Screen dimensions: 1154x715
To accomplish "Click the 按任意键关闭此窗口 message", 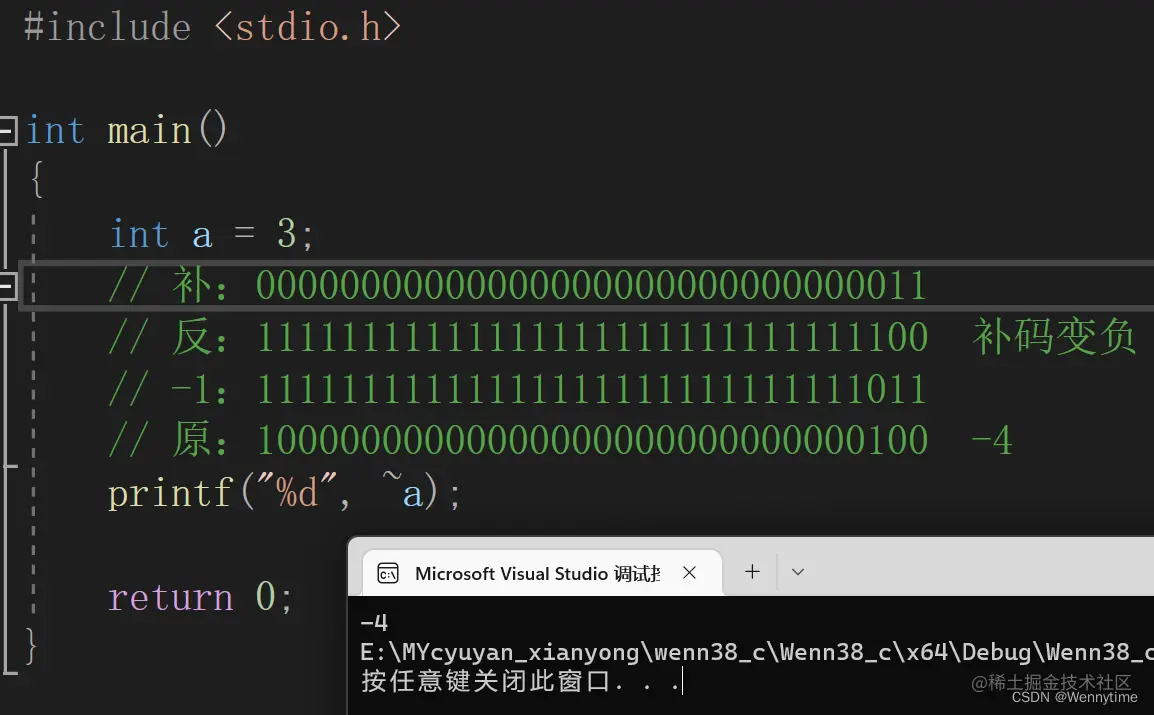I will (520, 681).
